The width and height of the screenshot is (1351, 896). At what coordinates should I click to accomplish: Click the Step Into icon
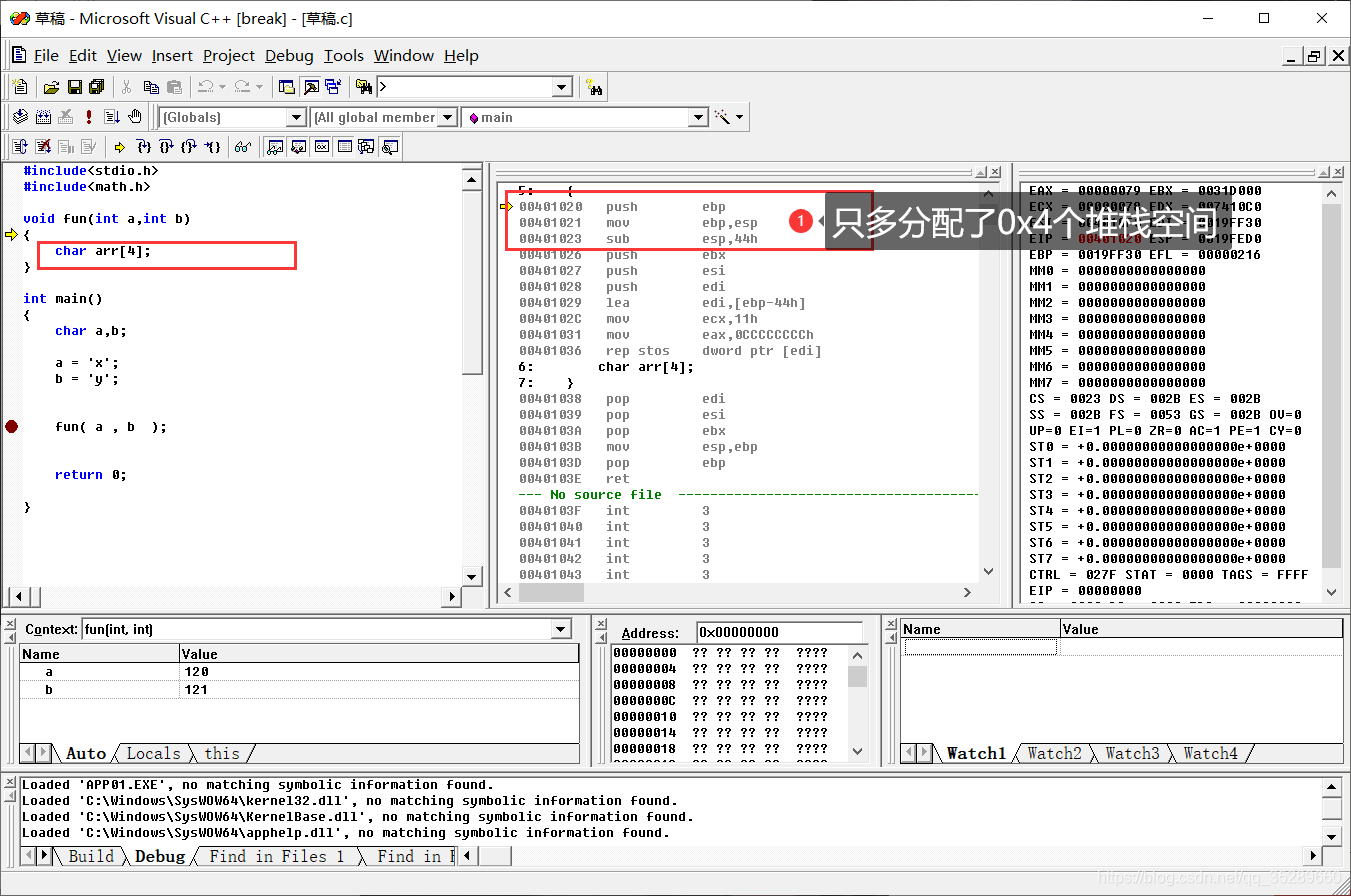pos(143,147)
